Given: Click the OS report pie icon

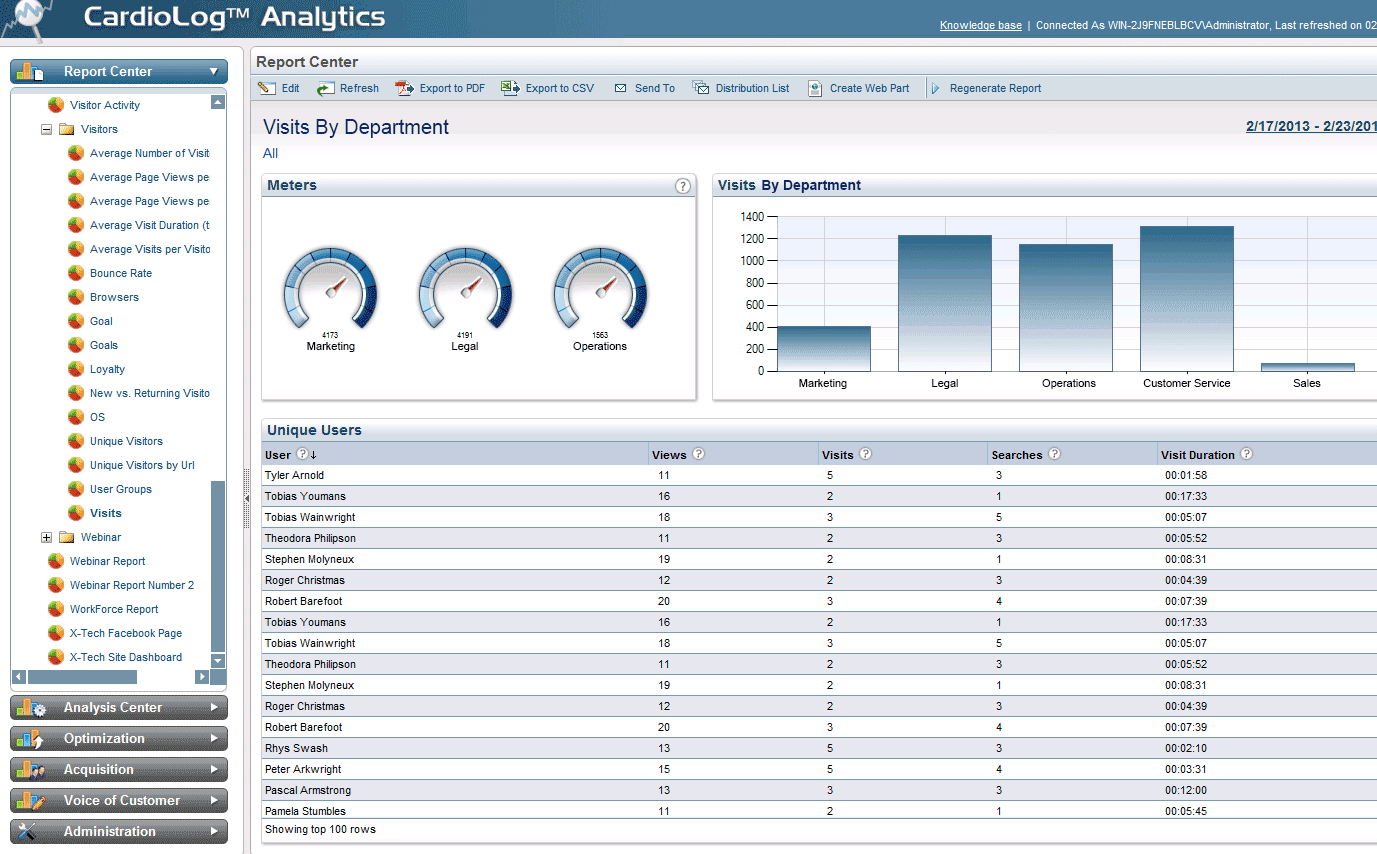Looking at the screenshot, I should (x=76, y=417).
